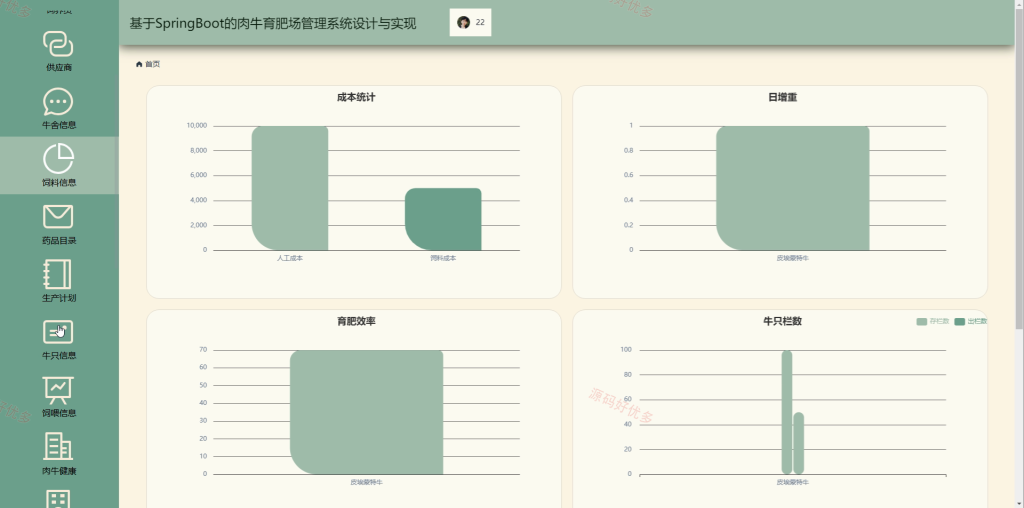Image resolution: width=1024 pixels, height=508 pixels.
Task: Click the 供应商 menu label
Action: pyautogui.click(x=59, y=67)
